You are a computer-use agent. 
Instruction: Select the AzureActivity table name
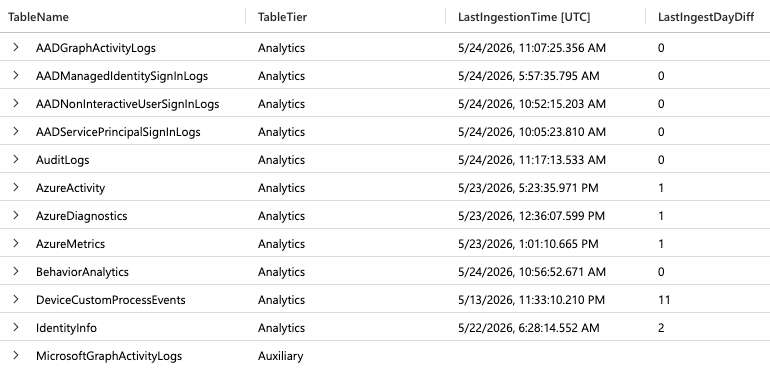pos(70,188)
